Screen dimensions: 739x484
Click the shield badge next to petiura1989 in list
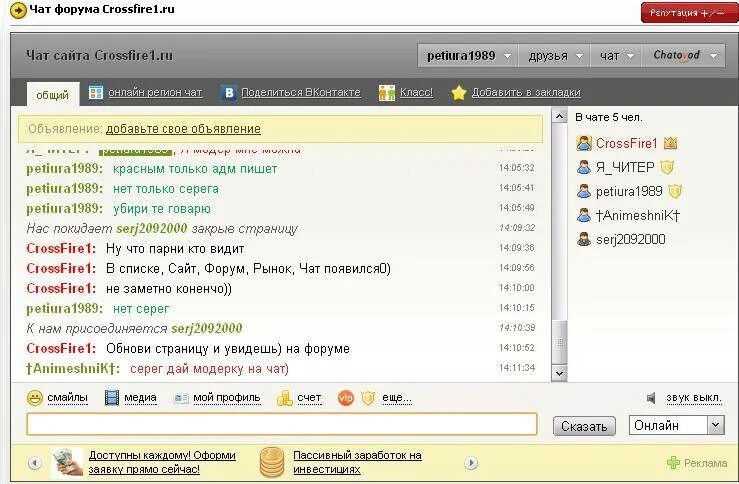click(x=675, y=191)
